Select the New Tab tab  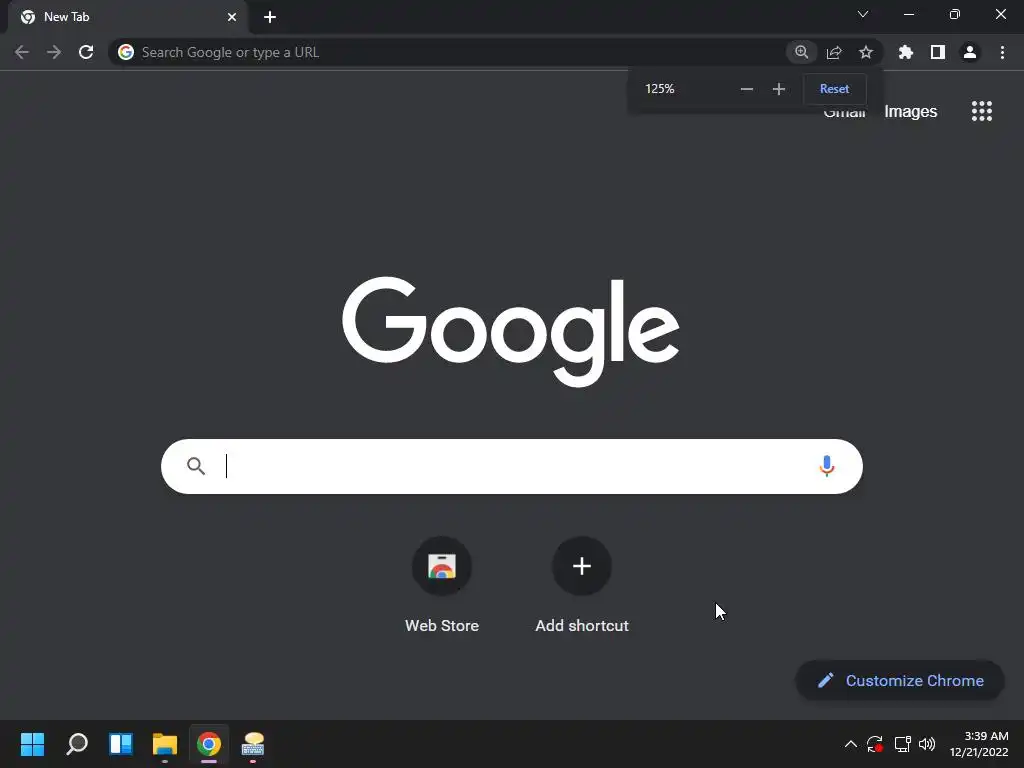[128, 17]
